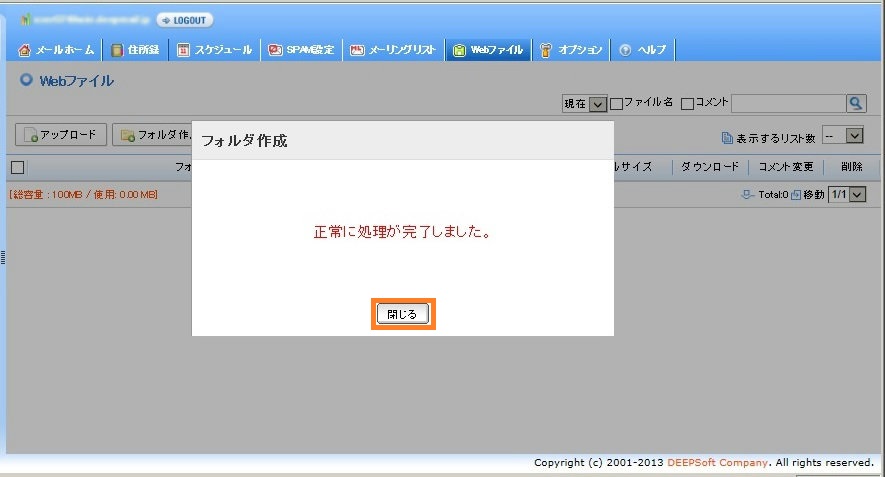Click the メーリングリスト tab icon

356,49
